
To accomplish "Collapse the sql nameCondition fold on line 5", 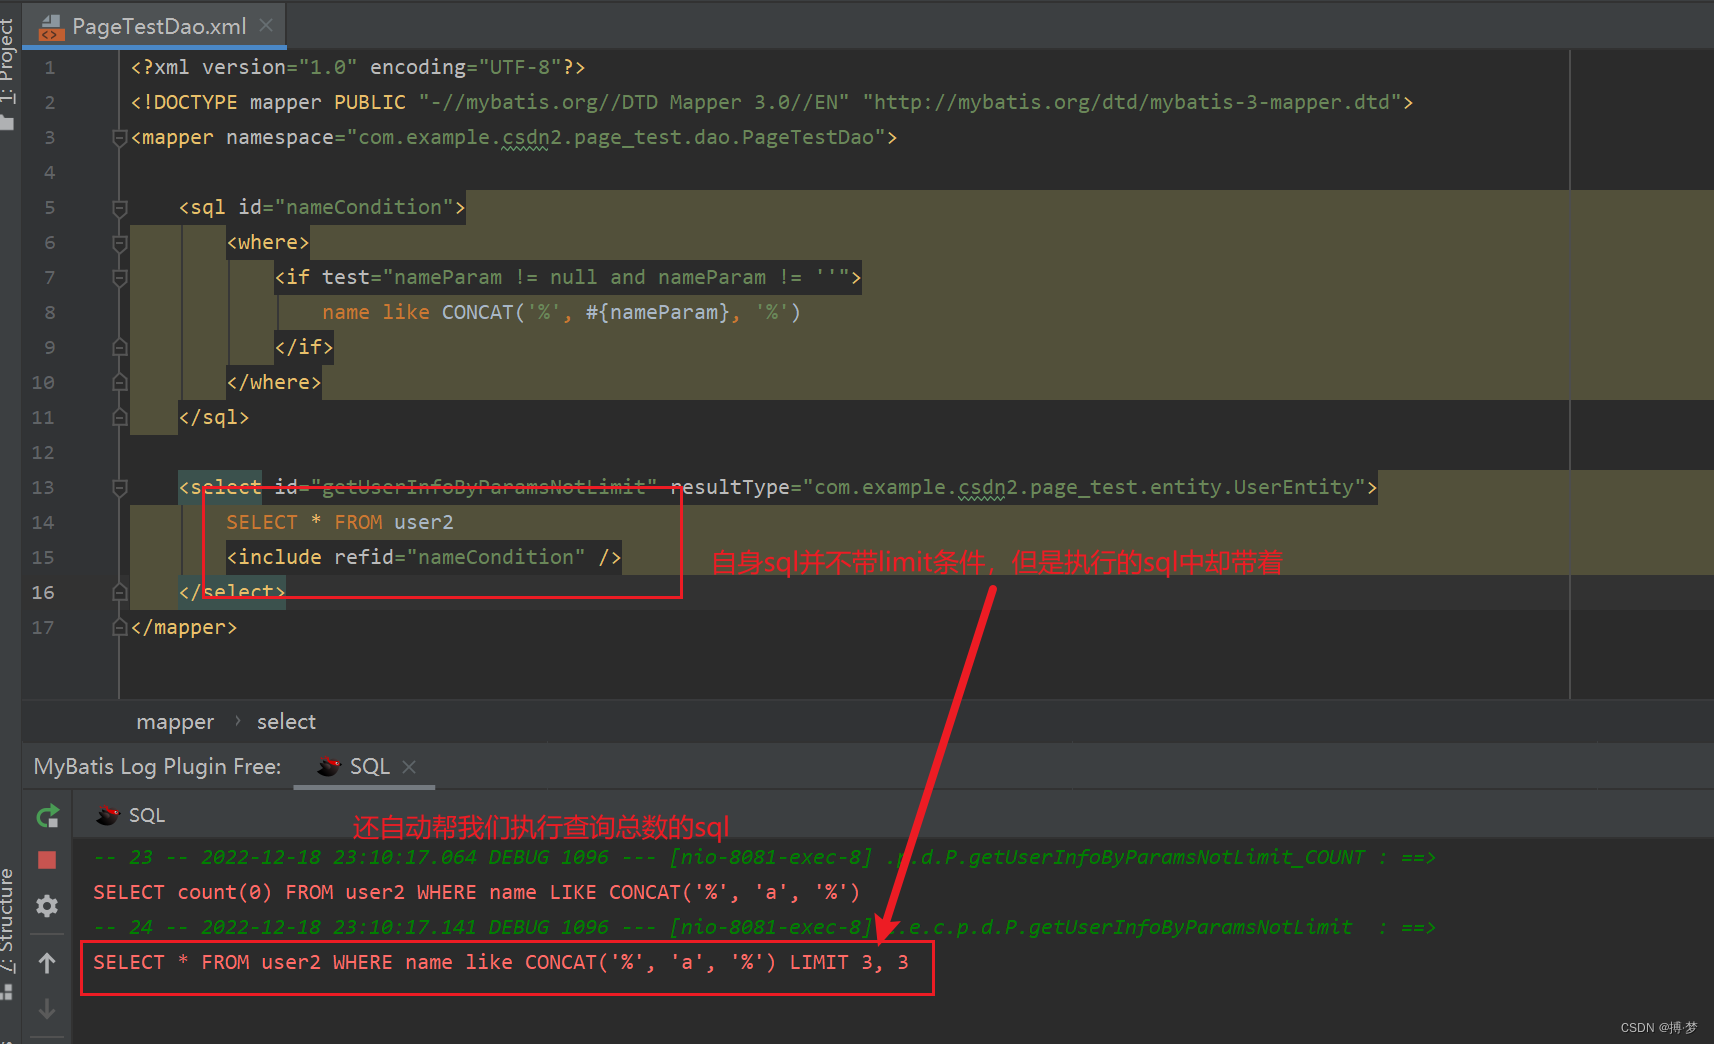I will (x=120, y=208).
